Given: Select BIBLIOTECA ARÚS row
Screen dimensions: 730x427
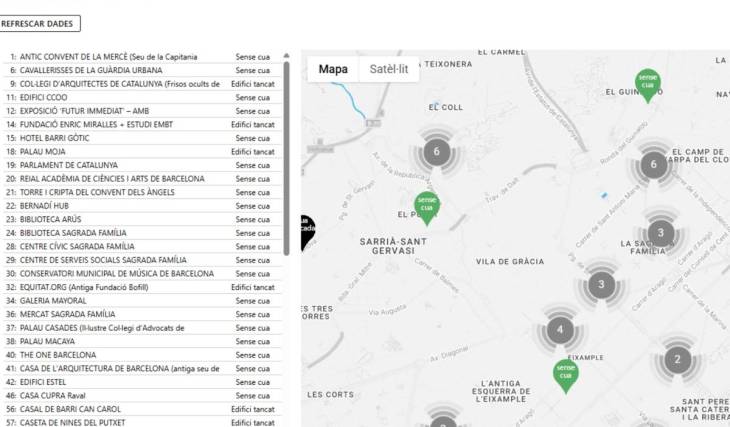Looking at the screenshot, I should 142,219.
